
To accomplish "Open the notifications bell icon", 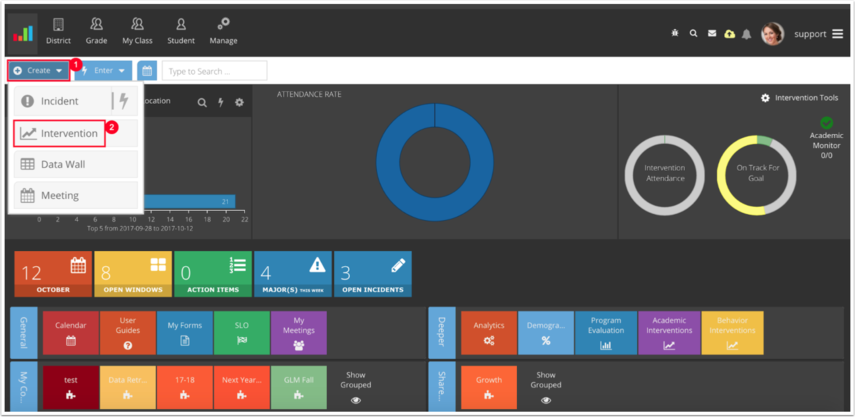I will (746, 34).
